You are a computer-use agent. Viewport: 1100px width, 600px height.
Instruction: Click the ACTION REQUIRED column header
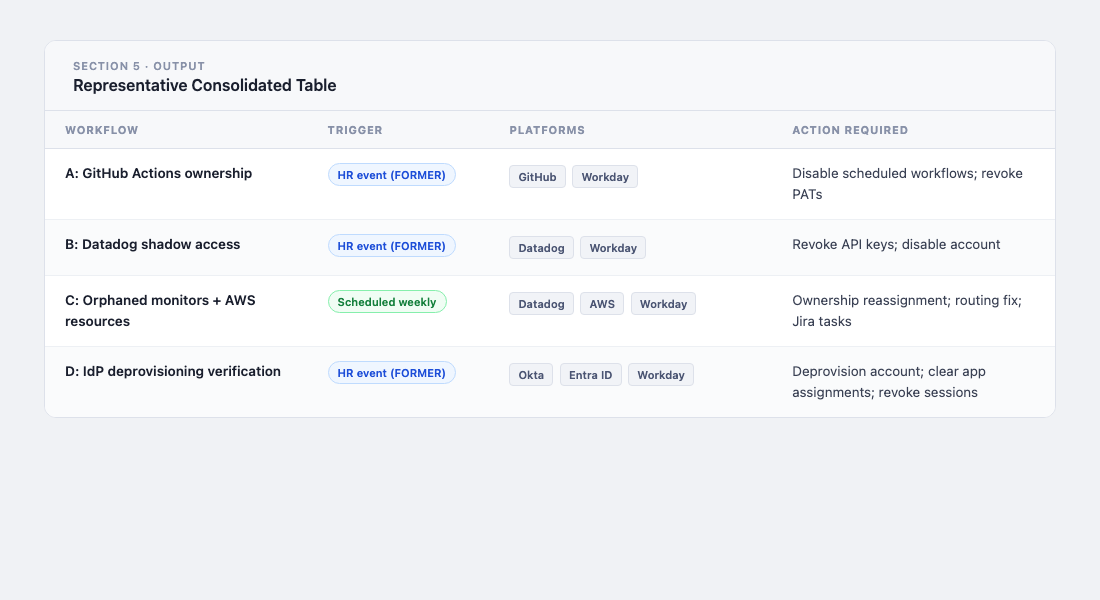pyautogui.click(x=850, y=130)
